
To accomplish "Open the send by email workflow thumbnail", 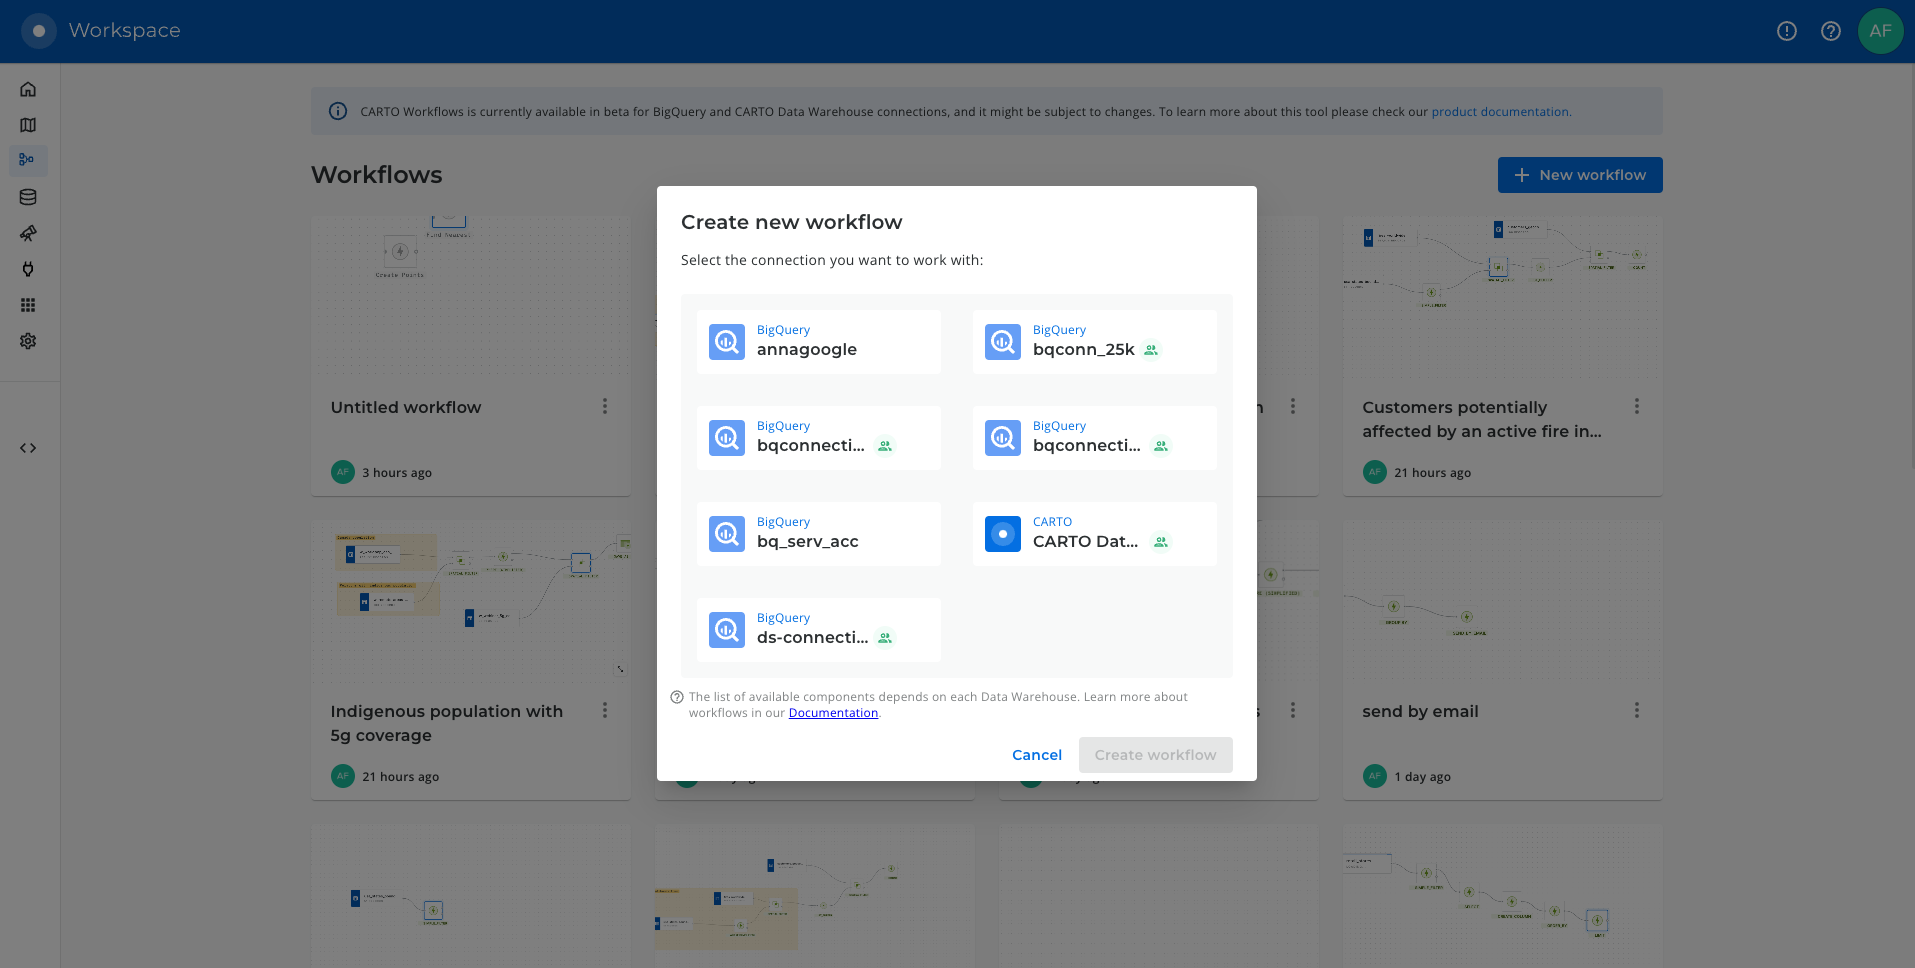I will 1502,601.
